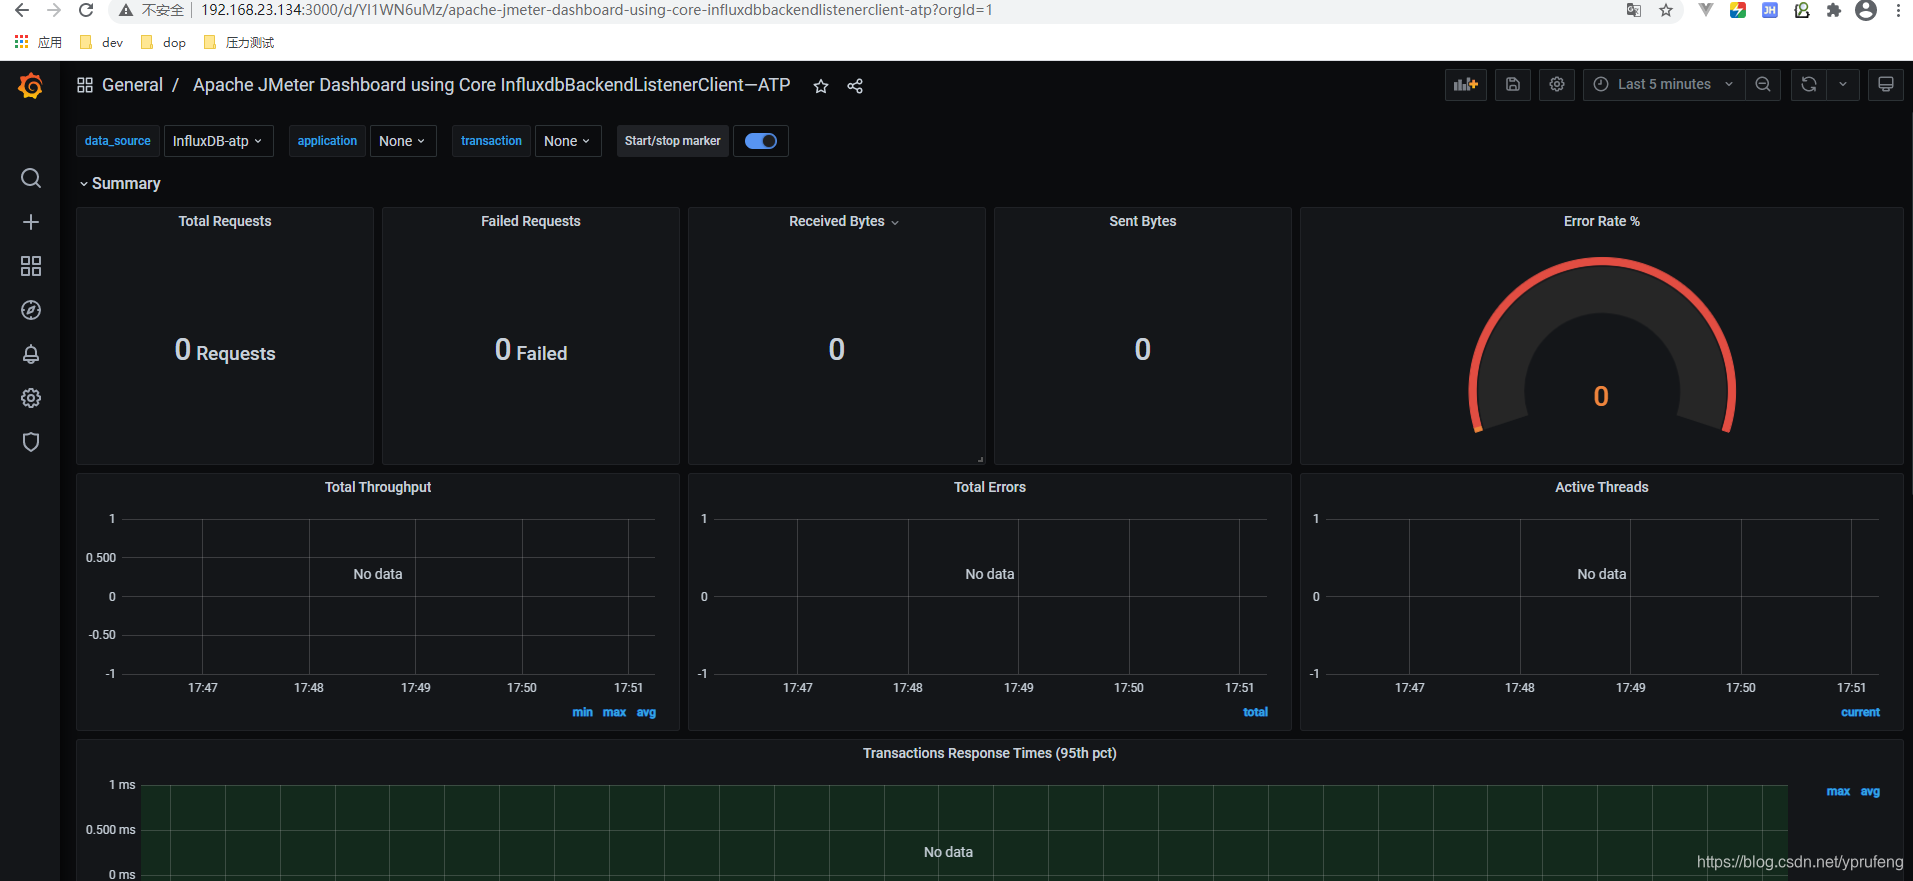Go back in browser history
This screenshot has height=881, width=1913.
(x=22, y=10)
